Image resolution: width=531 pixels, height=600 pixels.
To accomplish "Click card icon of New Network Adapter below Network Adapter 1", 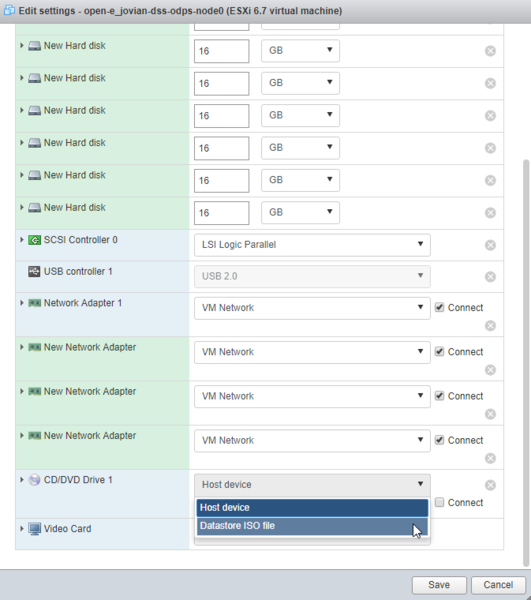I will 34,347.
